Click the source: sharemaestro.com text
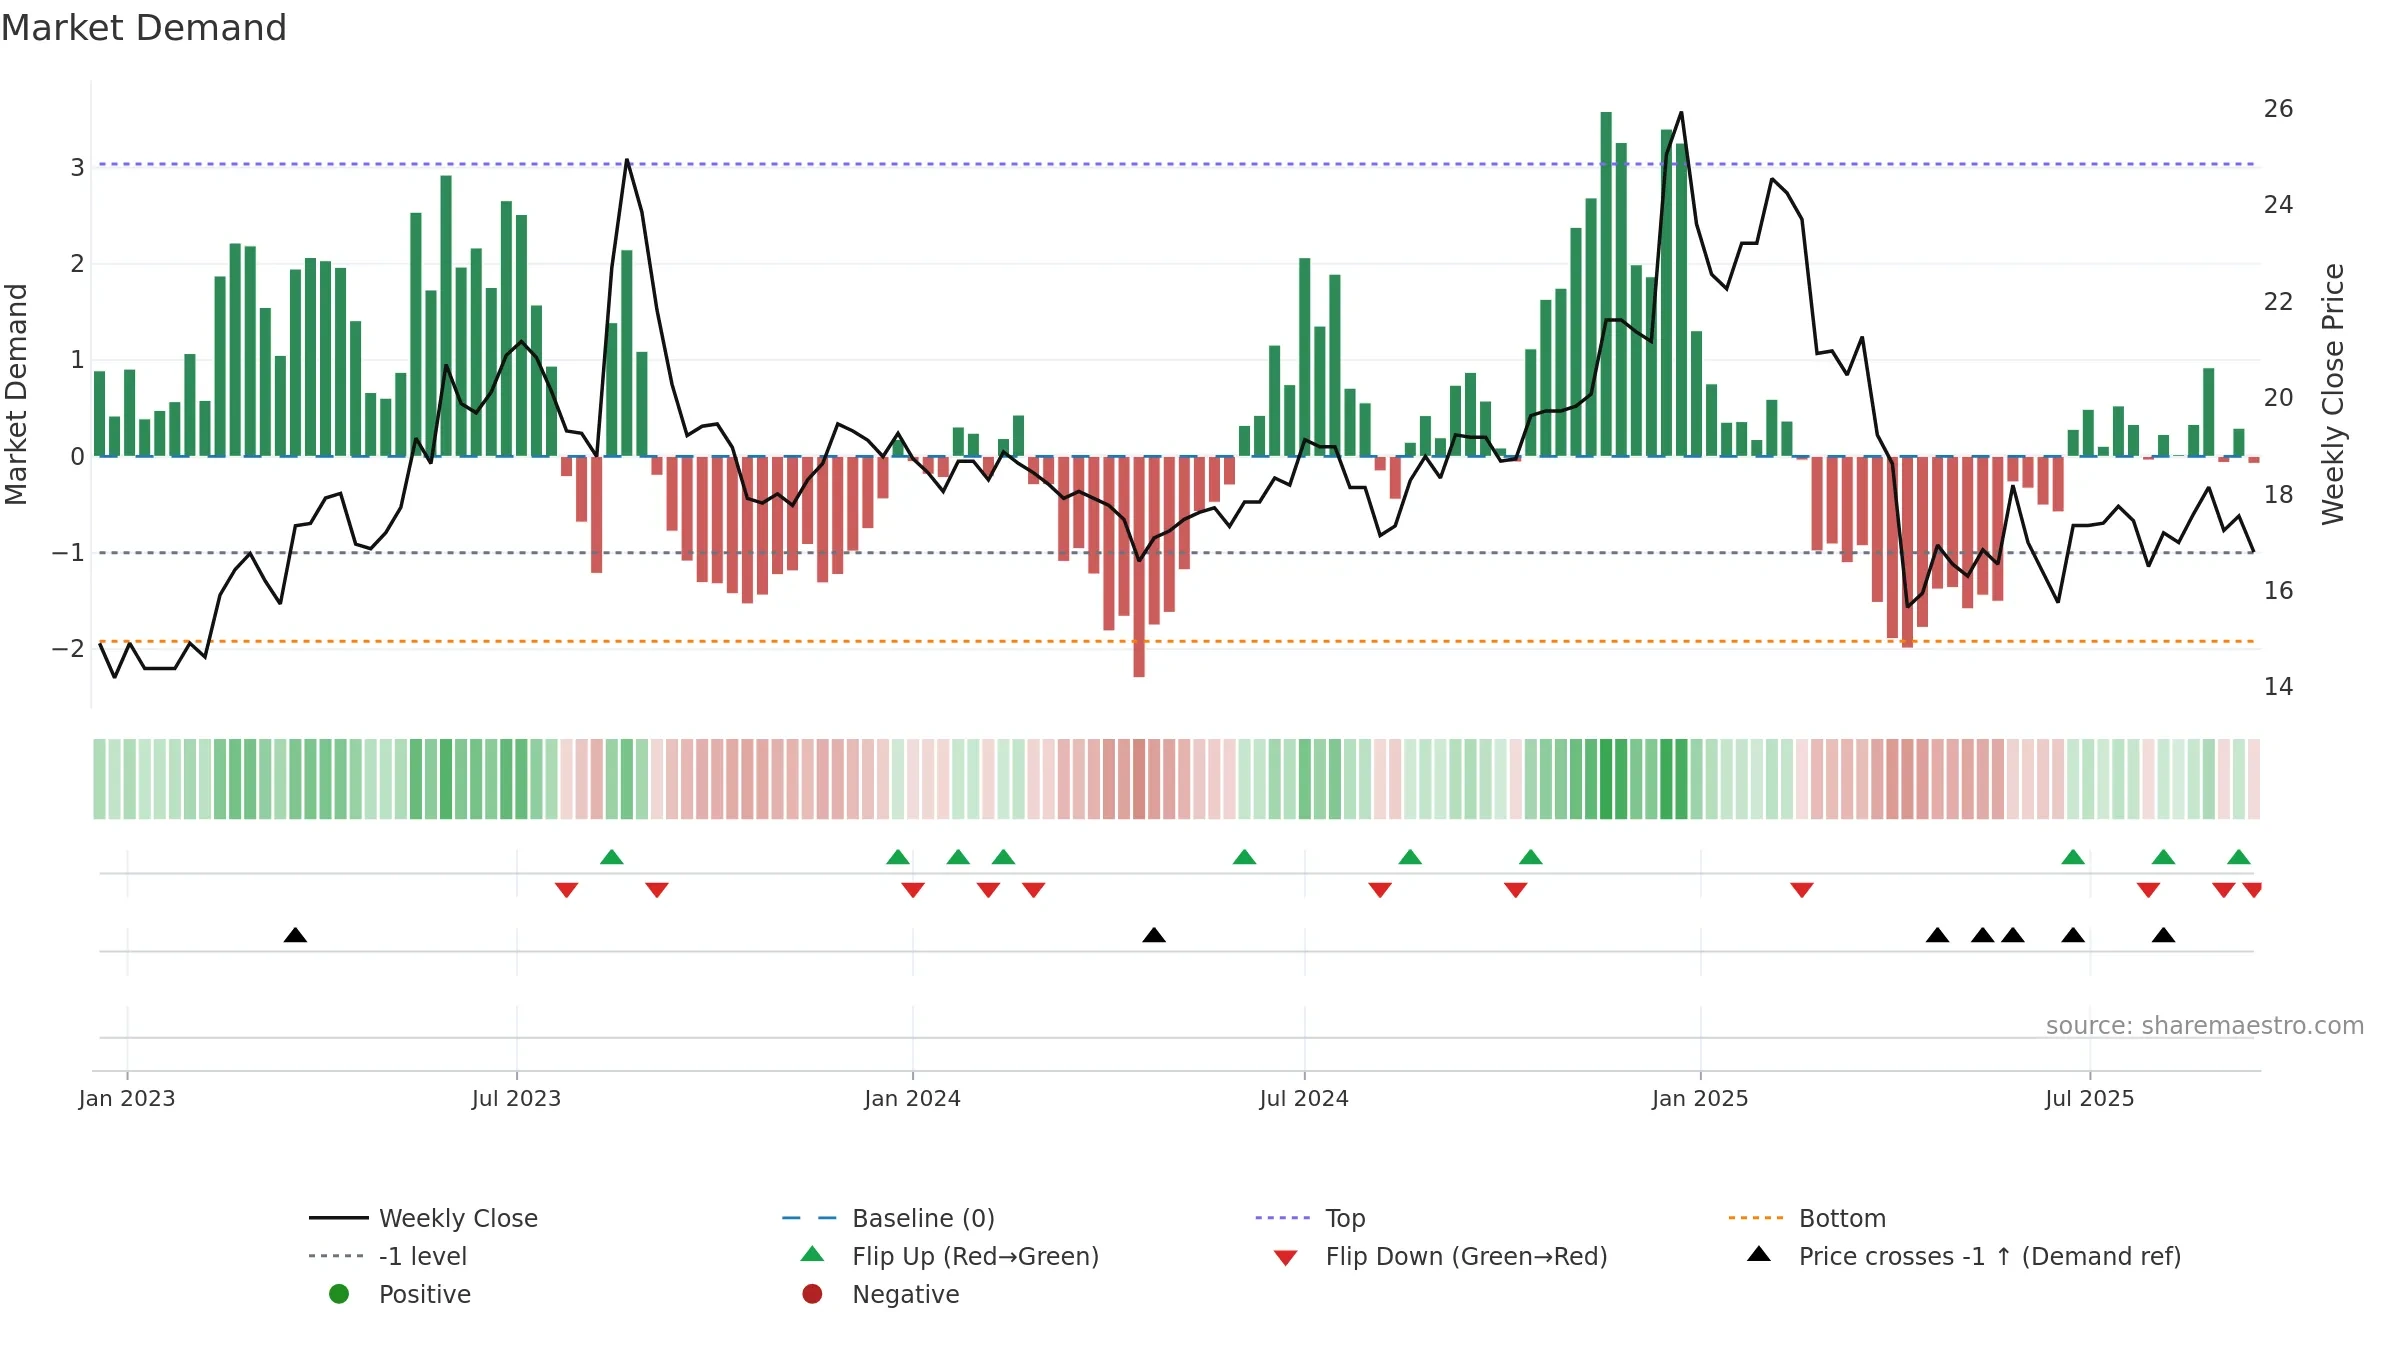2400x1350 pixels. pyautogui.click(x=2205, y=1026)
